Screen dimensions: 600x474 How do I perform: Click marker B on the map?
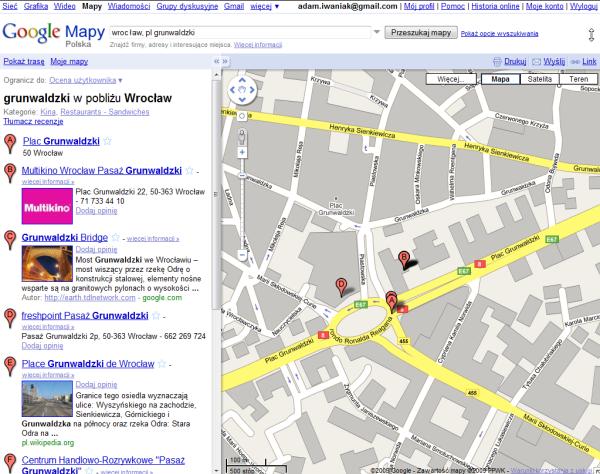click(x=404, y=260)
